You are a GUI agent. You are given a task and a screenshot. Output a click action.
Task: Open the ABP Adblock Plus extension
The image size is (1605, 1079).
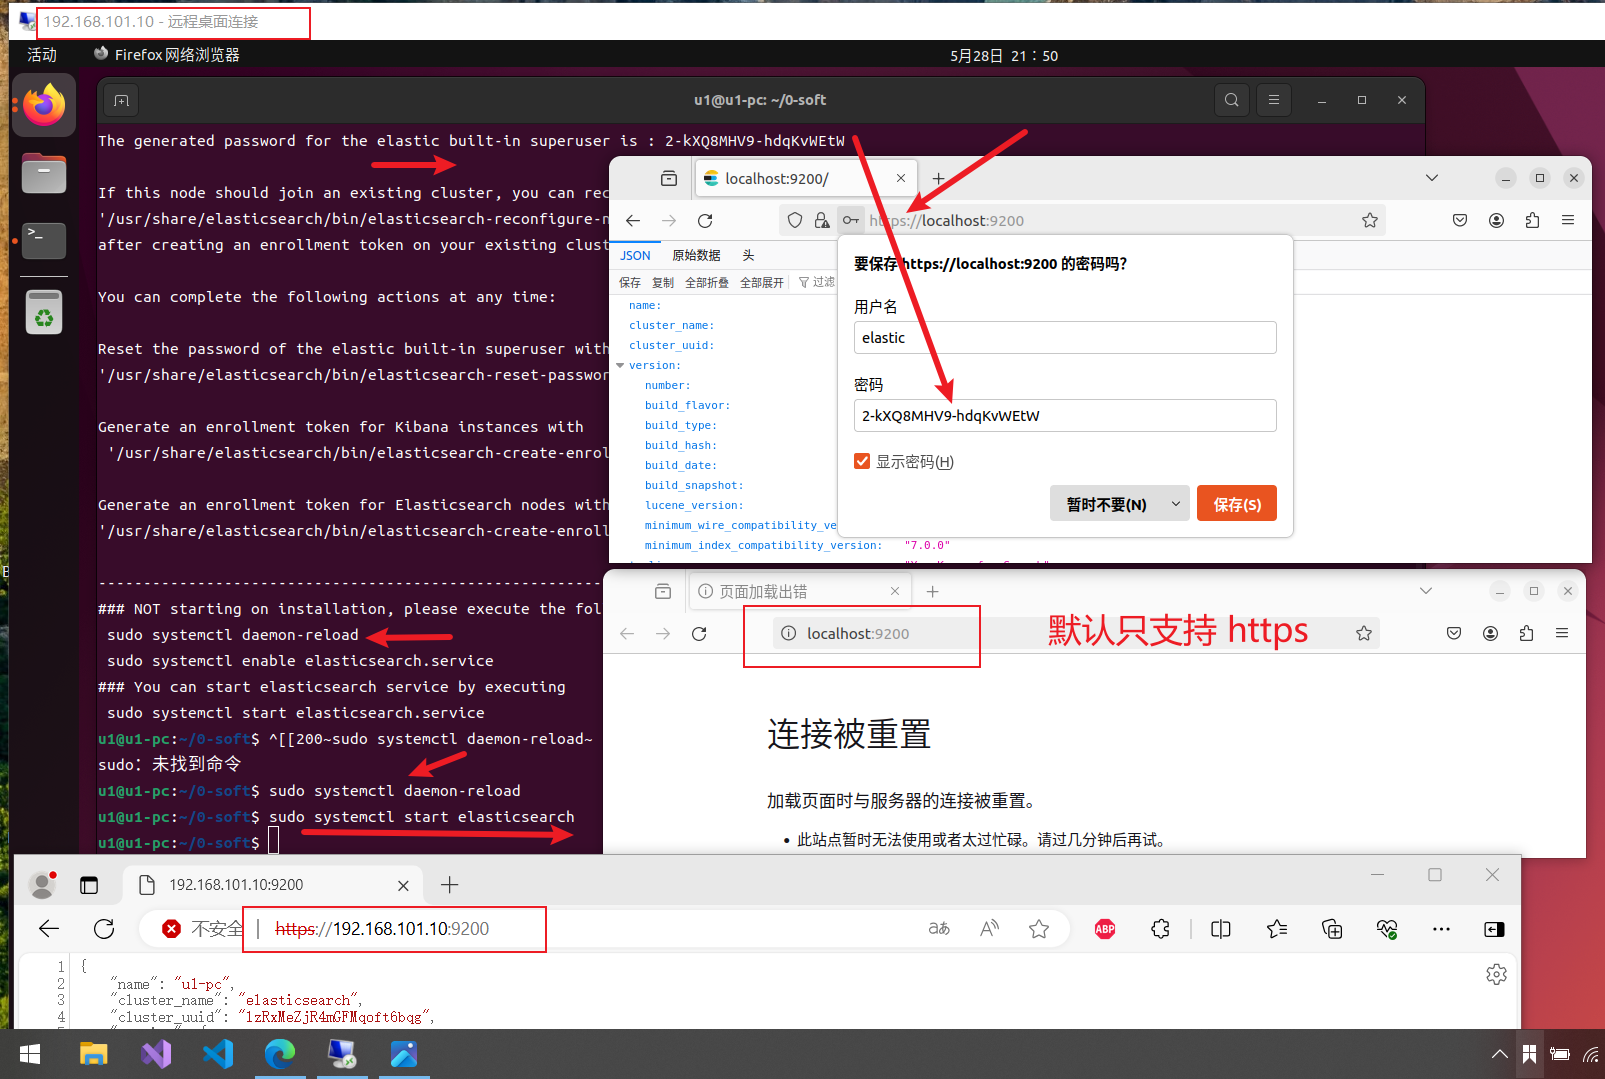pos(1105,929)
